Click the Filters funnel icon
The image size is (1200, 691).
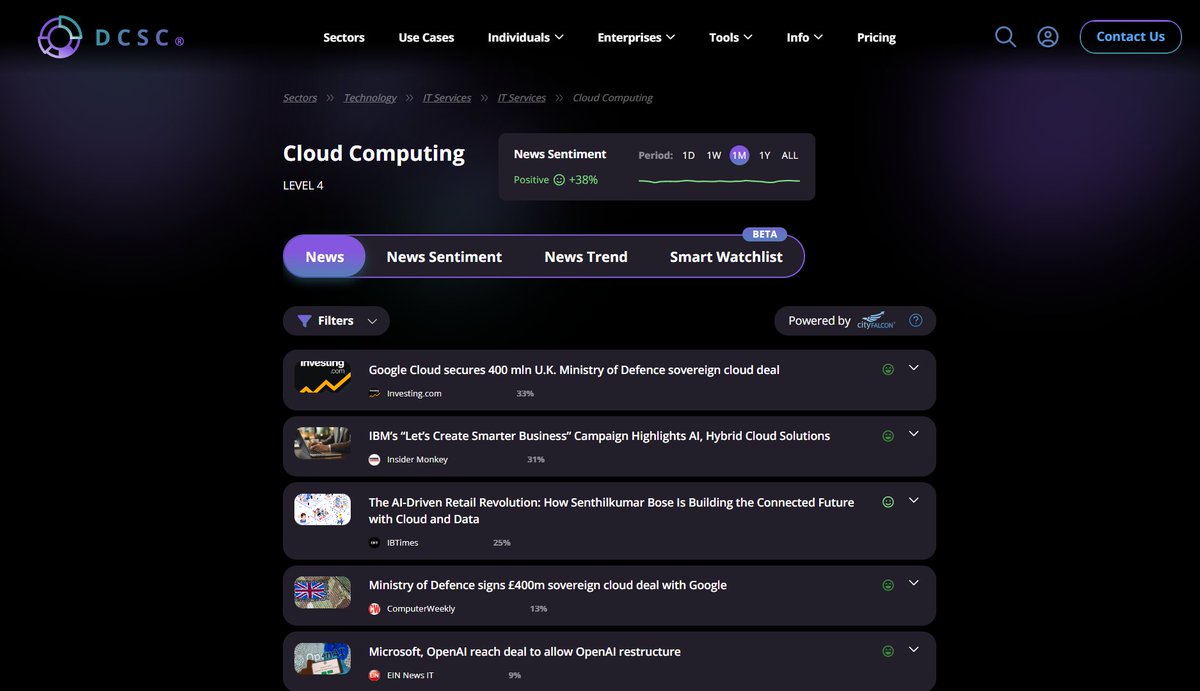(x=305, y=320)
